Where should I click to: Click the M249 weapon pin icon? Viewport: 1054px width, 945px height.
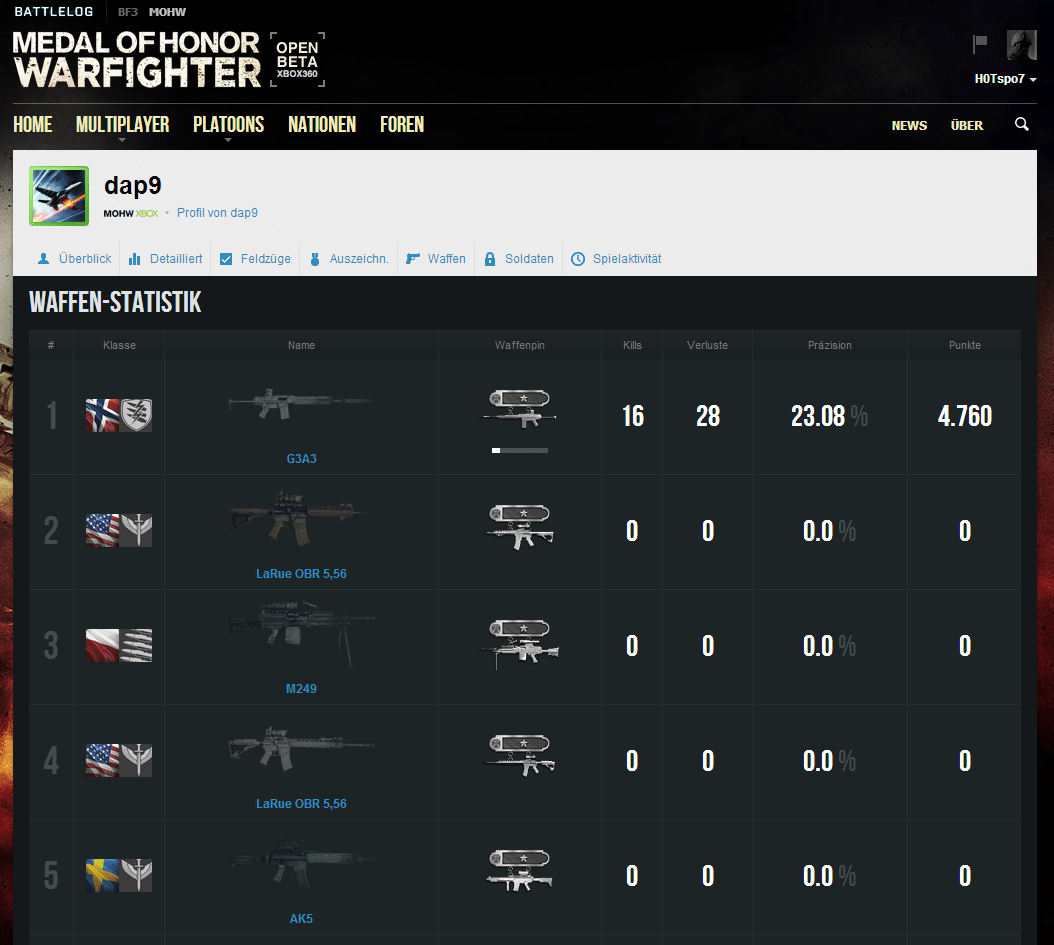coord(520,644)
